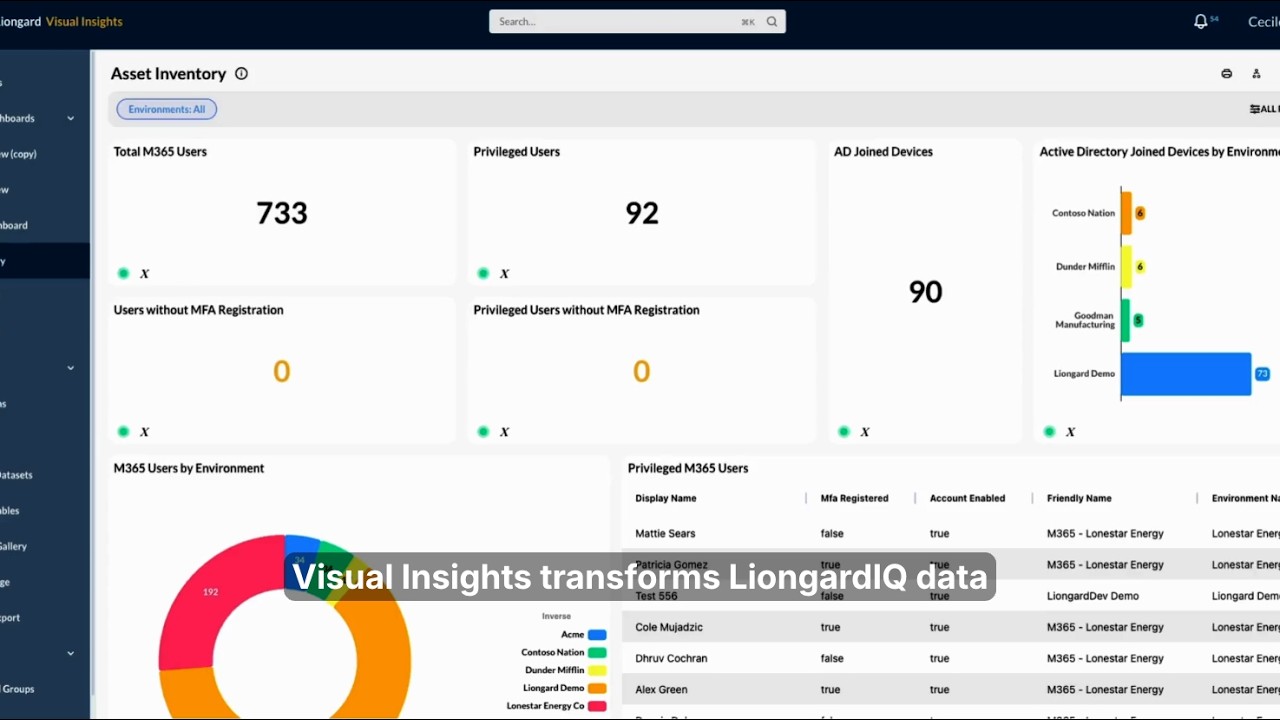Open the '(copy)' dashboard in the sidebar
The width and height of the screenshot is (1280, 720).
[x=20, y=154]
